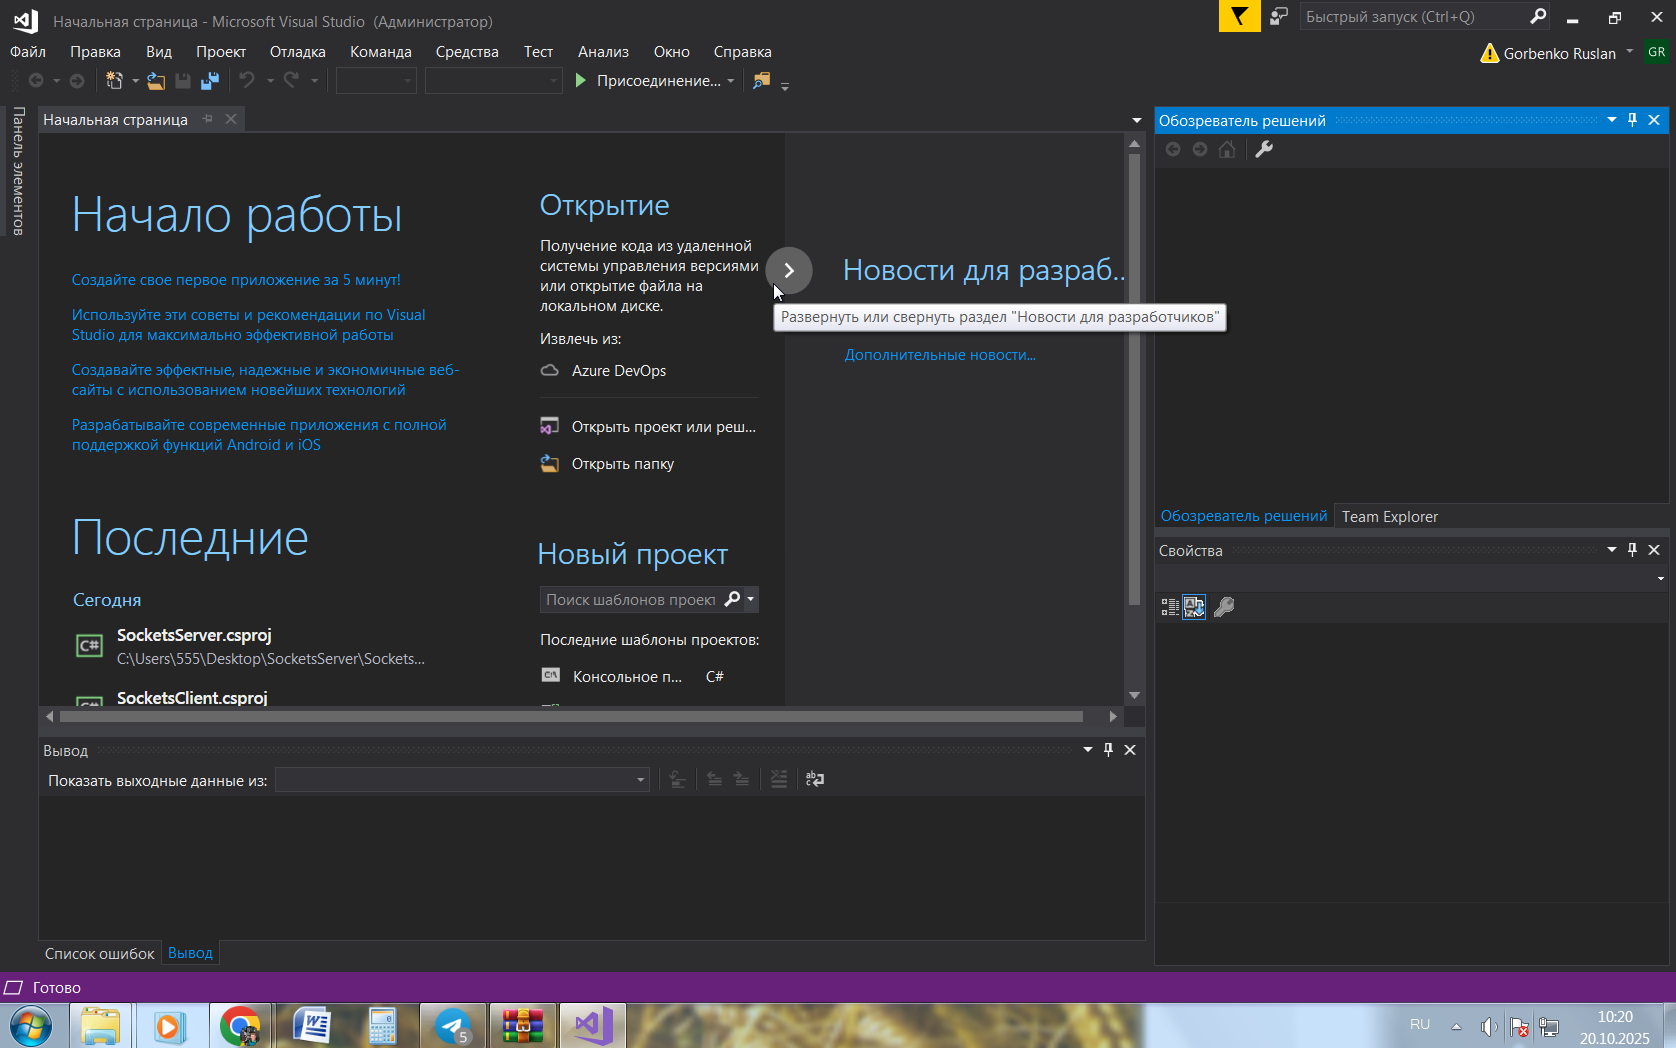Click 'Открыть папку' link

pos(622,464)
